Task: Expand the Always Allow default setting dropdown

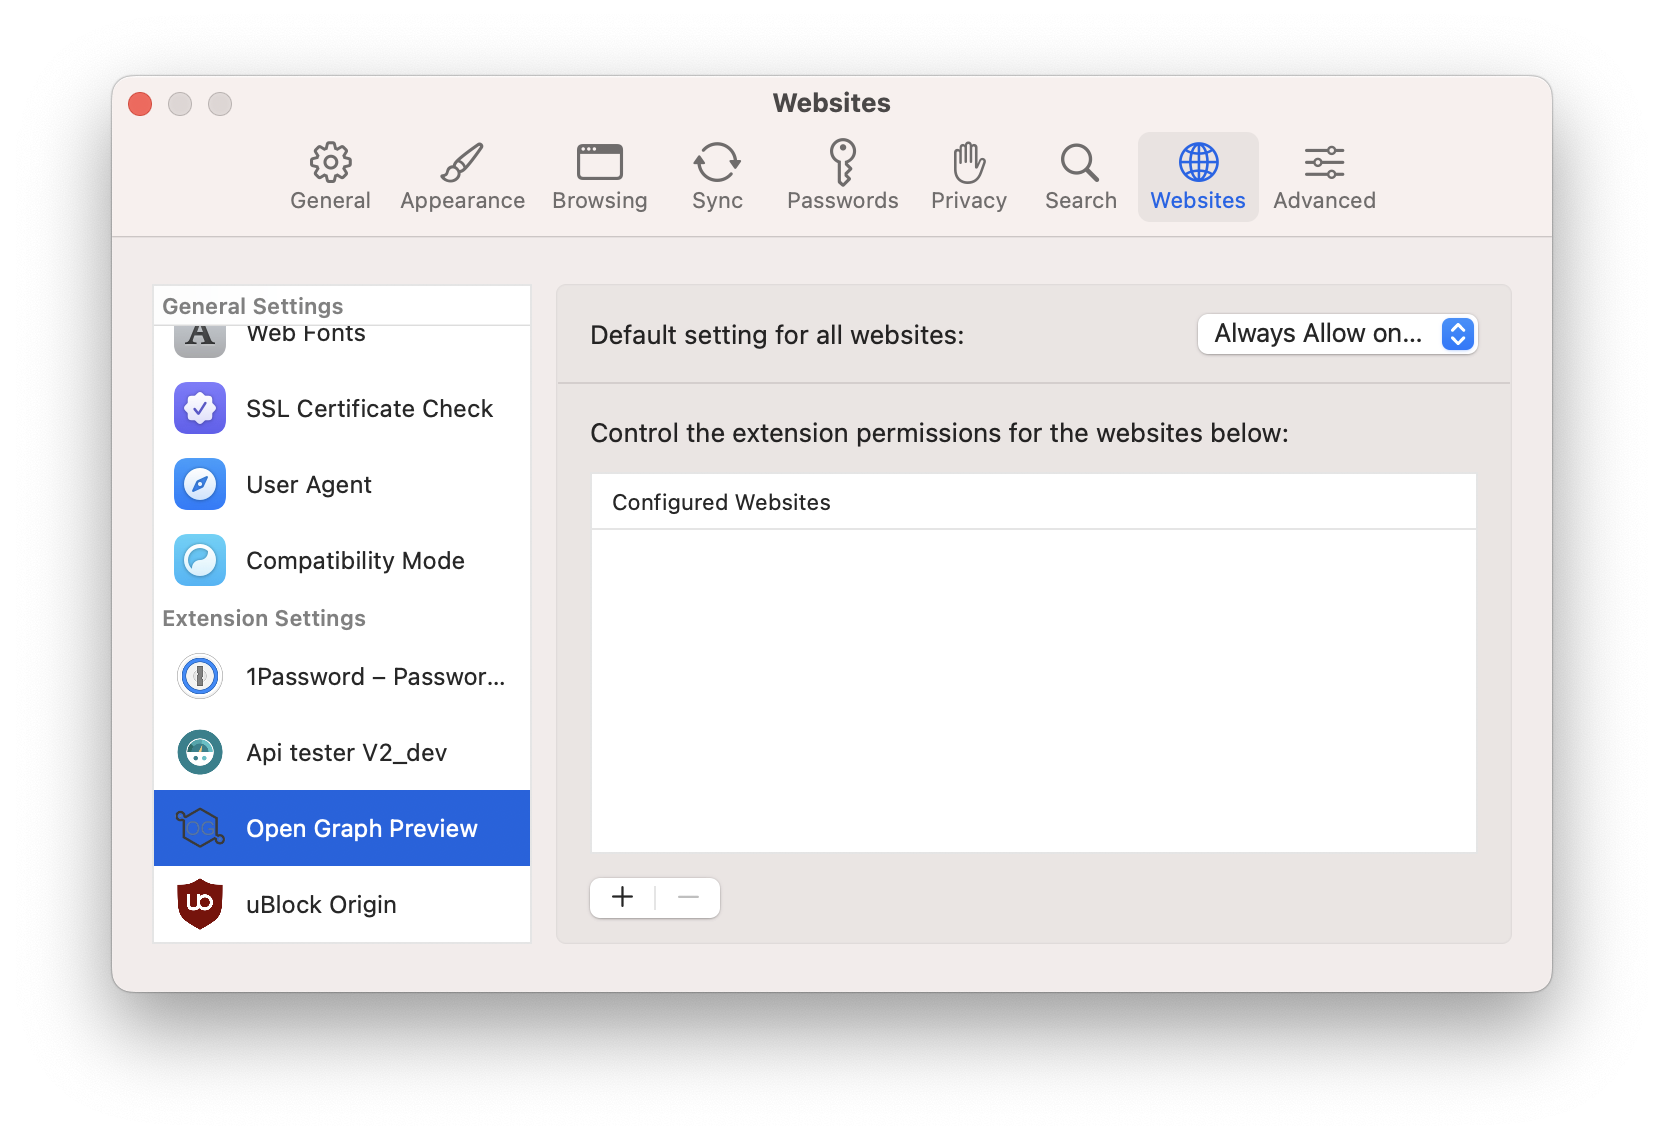Action: 1337,334
